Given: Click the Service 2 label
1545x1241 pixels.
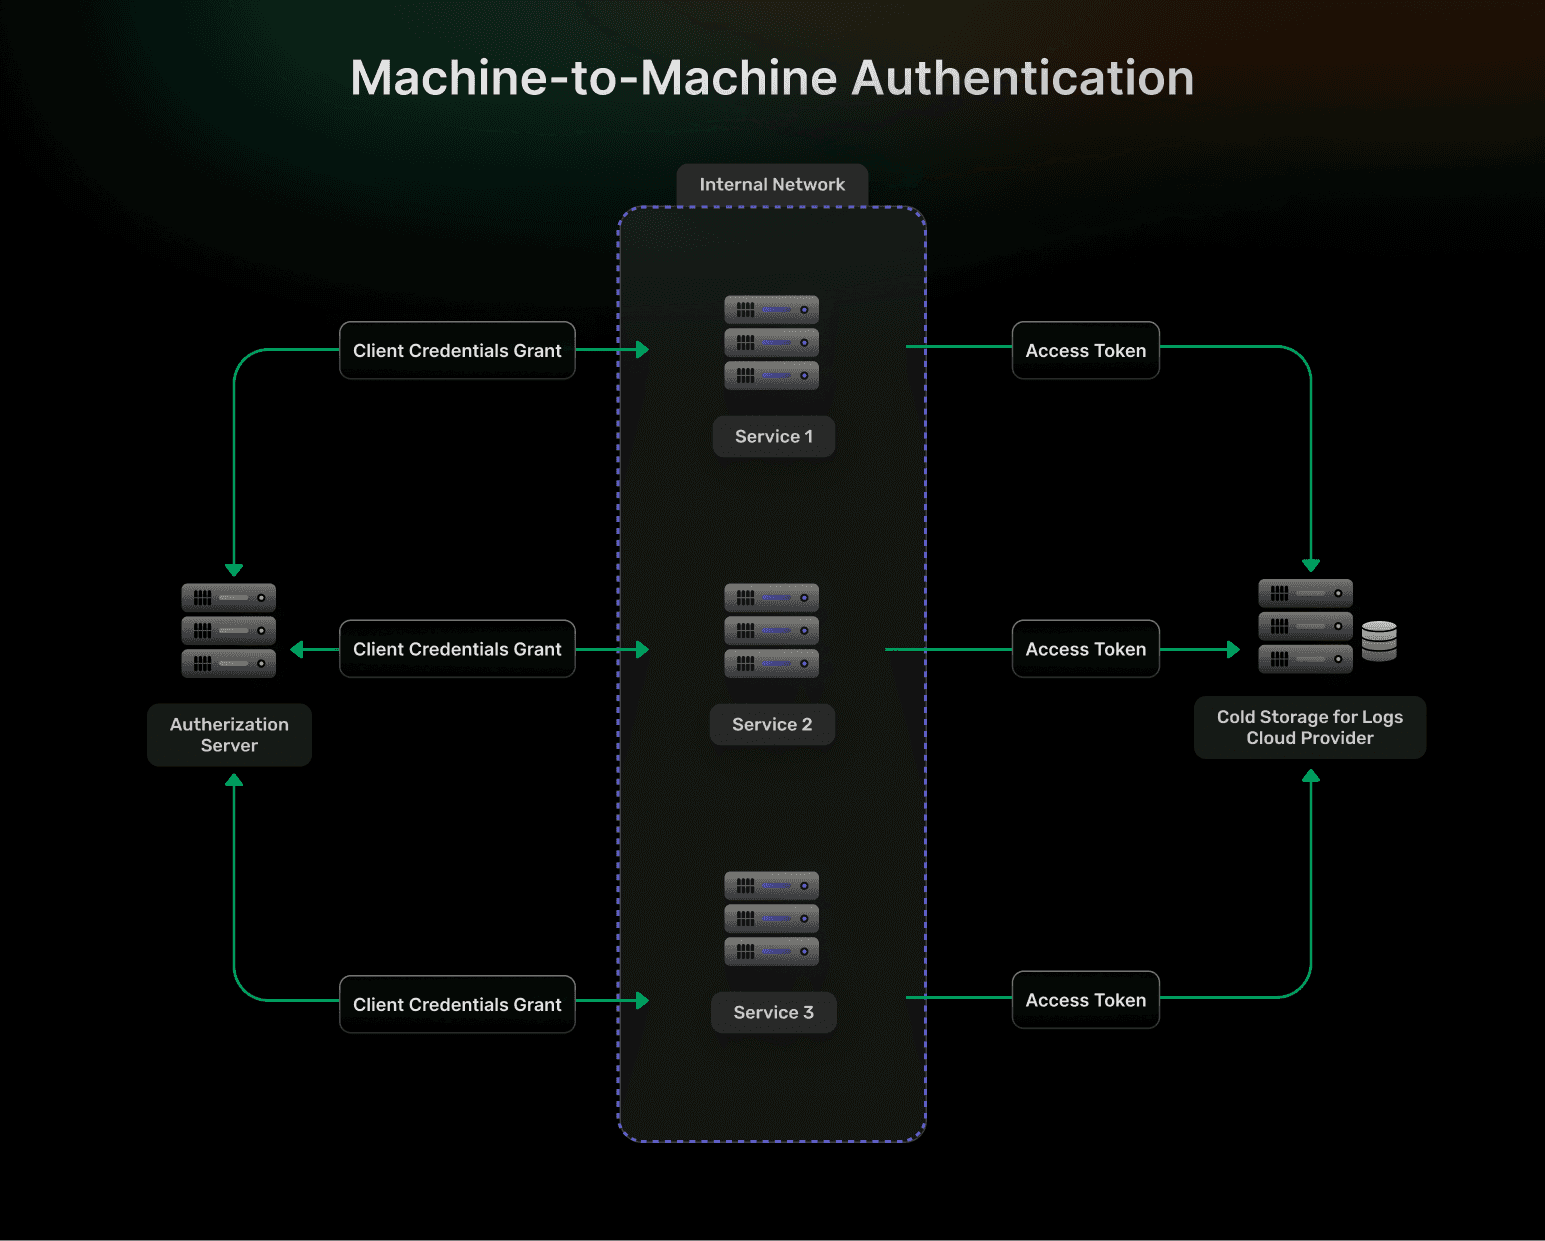Looking at the screenshot, I should point(772,725).
